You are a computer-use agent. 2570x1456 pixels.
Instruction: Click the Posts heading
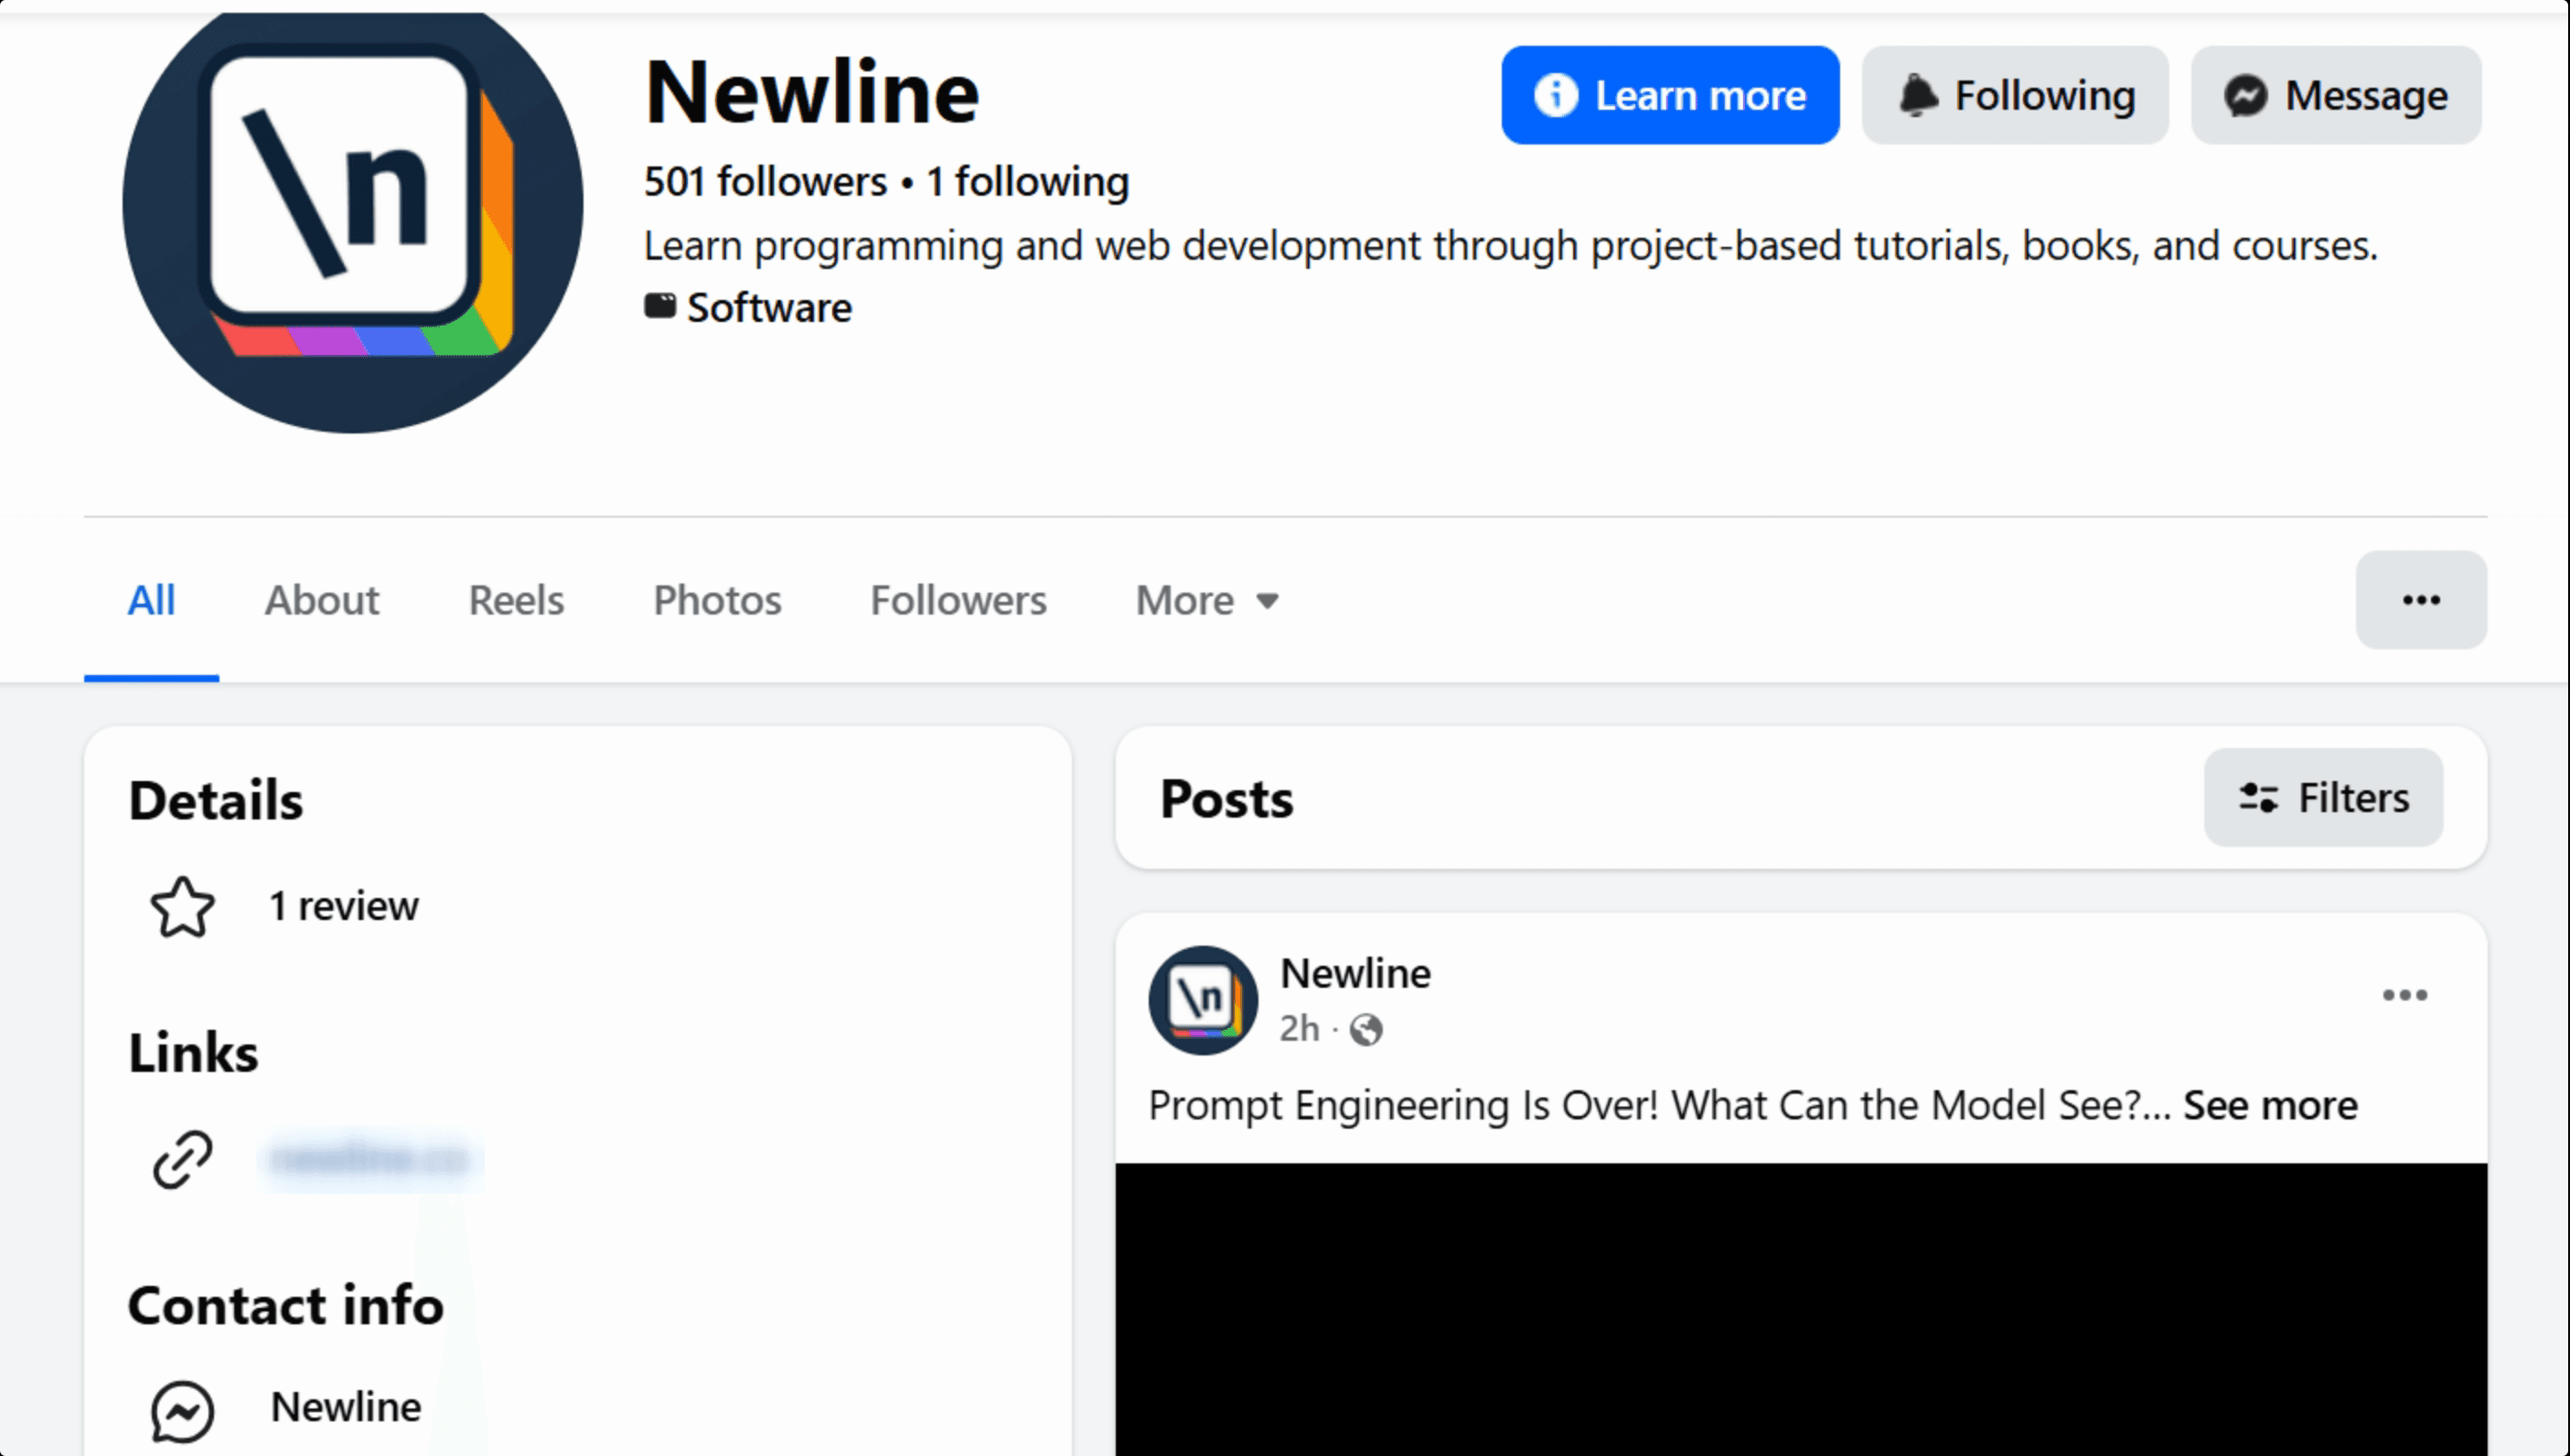pos(1227,799)
